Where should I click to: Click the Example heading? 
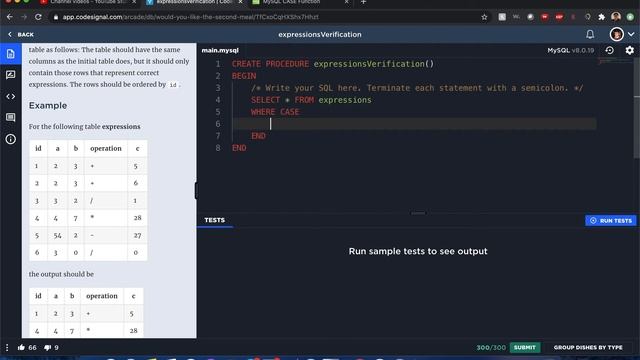pyautogui.click(x=48, y=105)
